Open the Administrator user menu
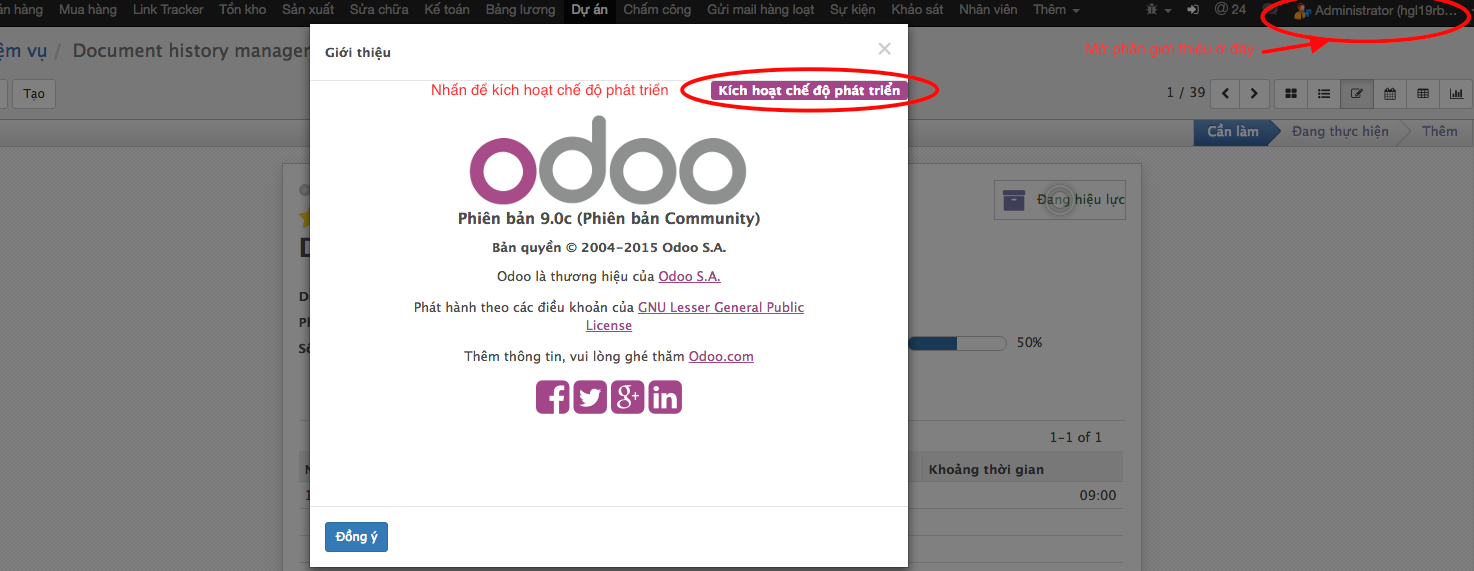This screenshot has height=571, width=1474. pos(1375,11)
